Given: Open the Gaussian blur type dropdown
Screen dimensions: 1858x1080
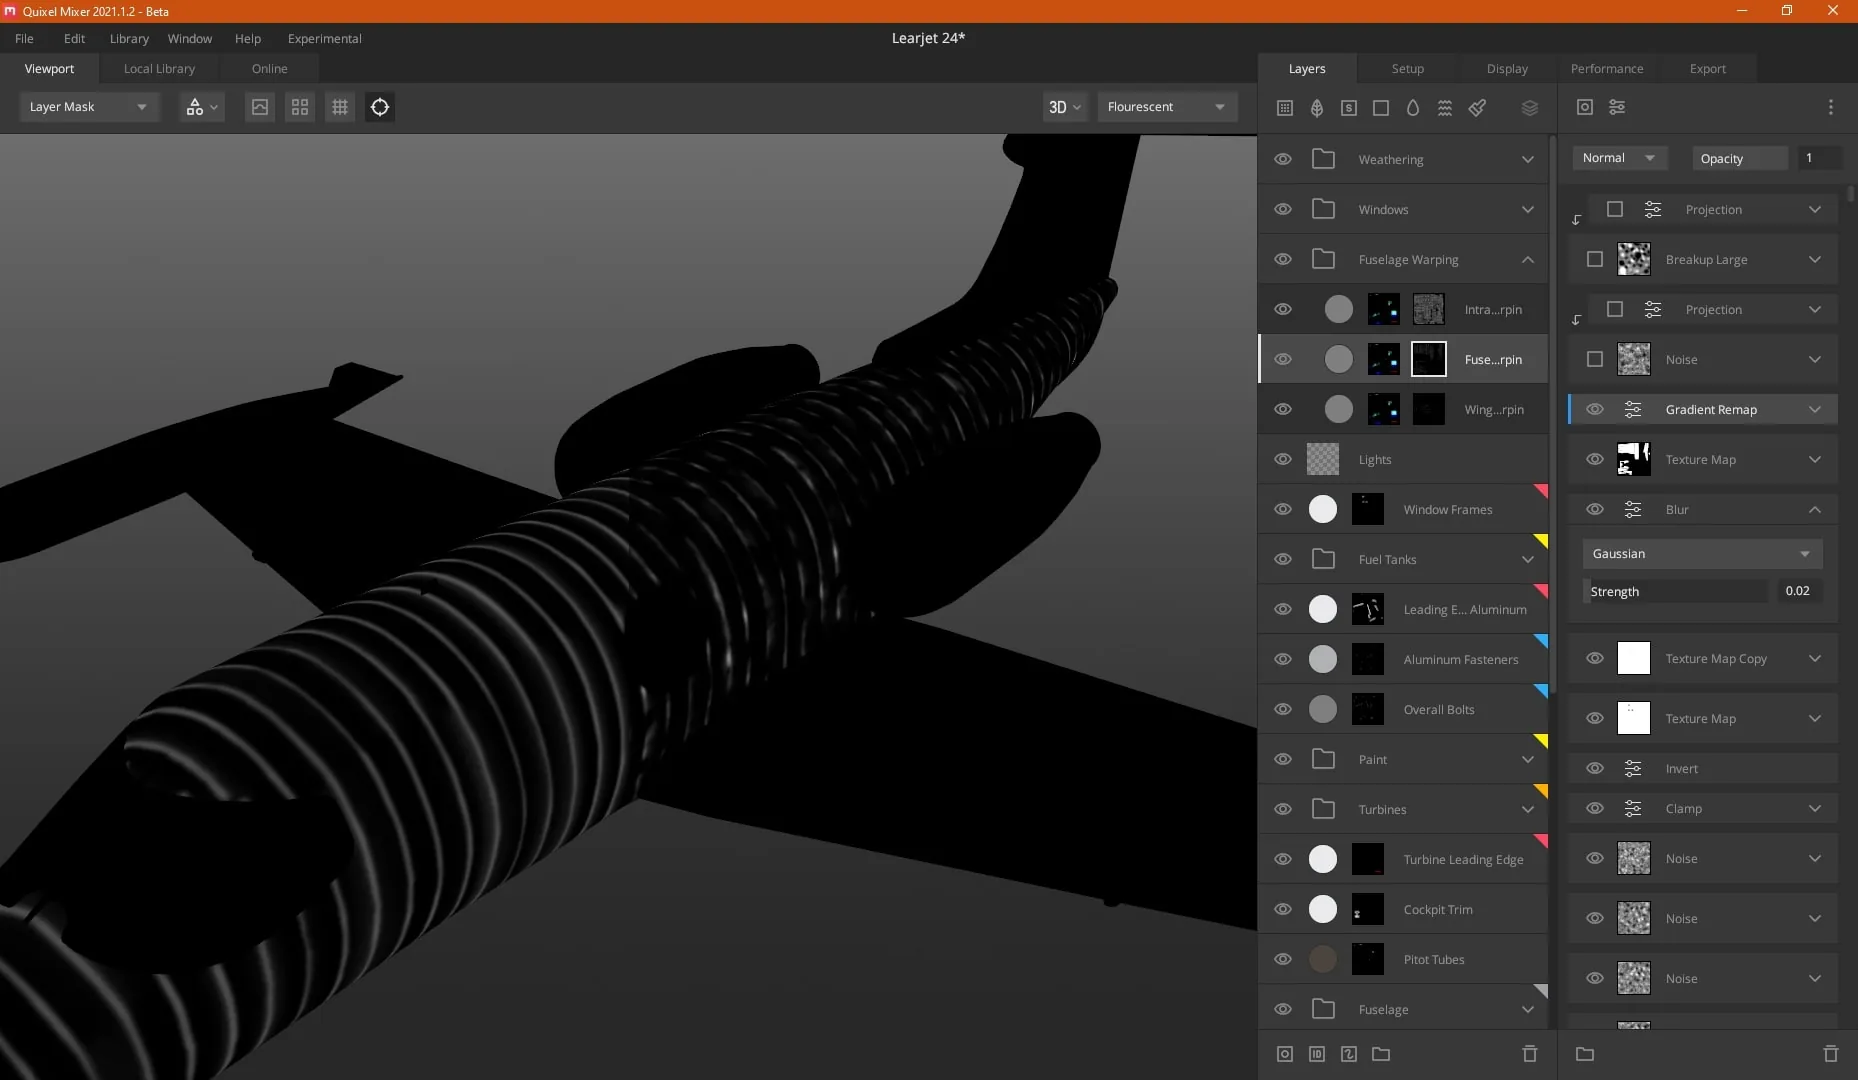Looking at the screenshot, I should 1702,553.
